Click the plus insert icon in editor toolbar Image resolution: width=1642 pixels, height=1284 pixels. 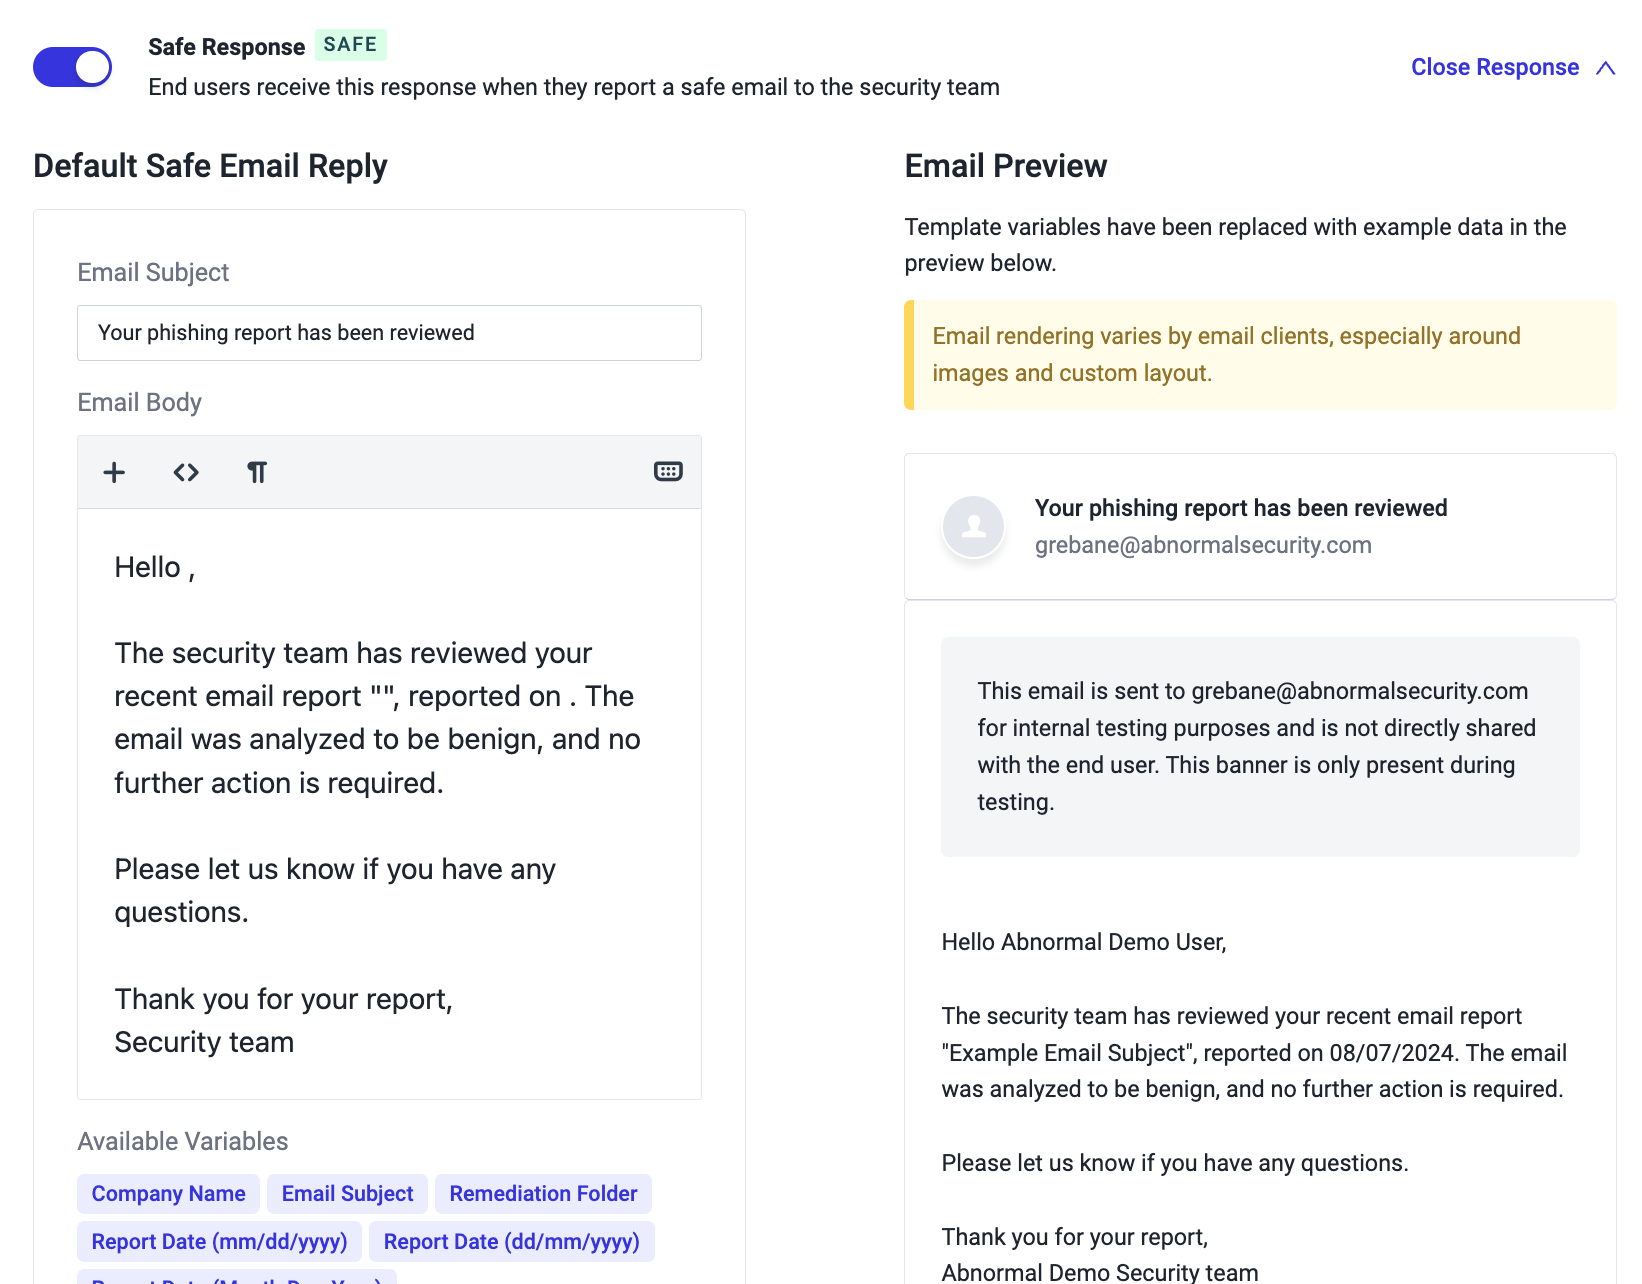pos(114,472)
